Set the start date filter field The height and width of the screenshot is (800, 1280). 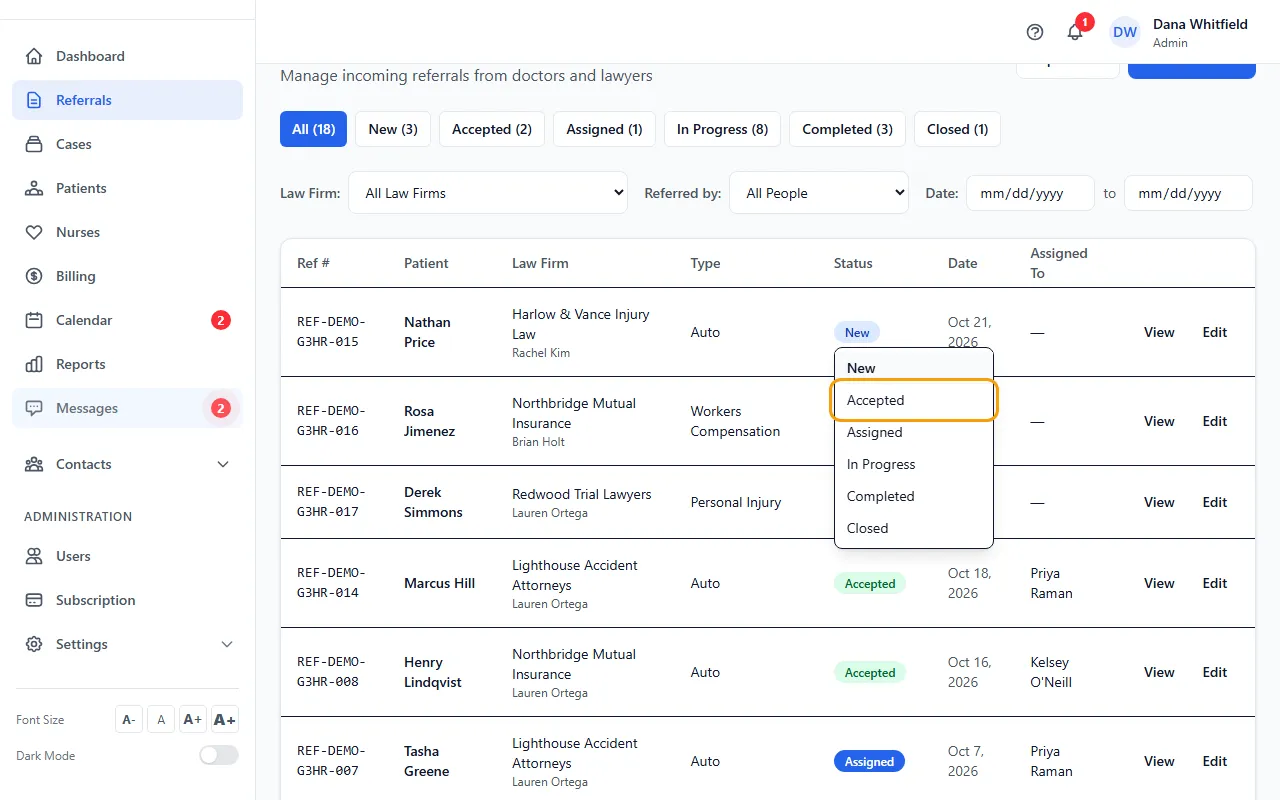(x=1030, y=193)
